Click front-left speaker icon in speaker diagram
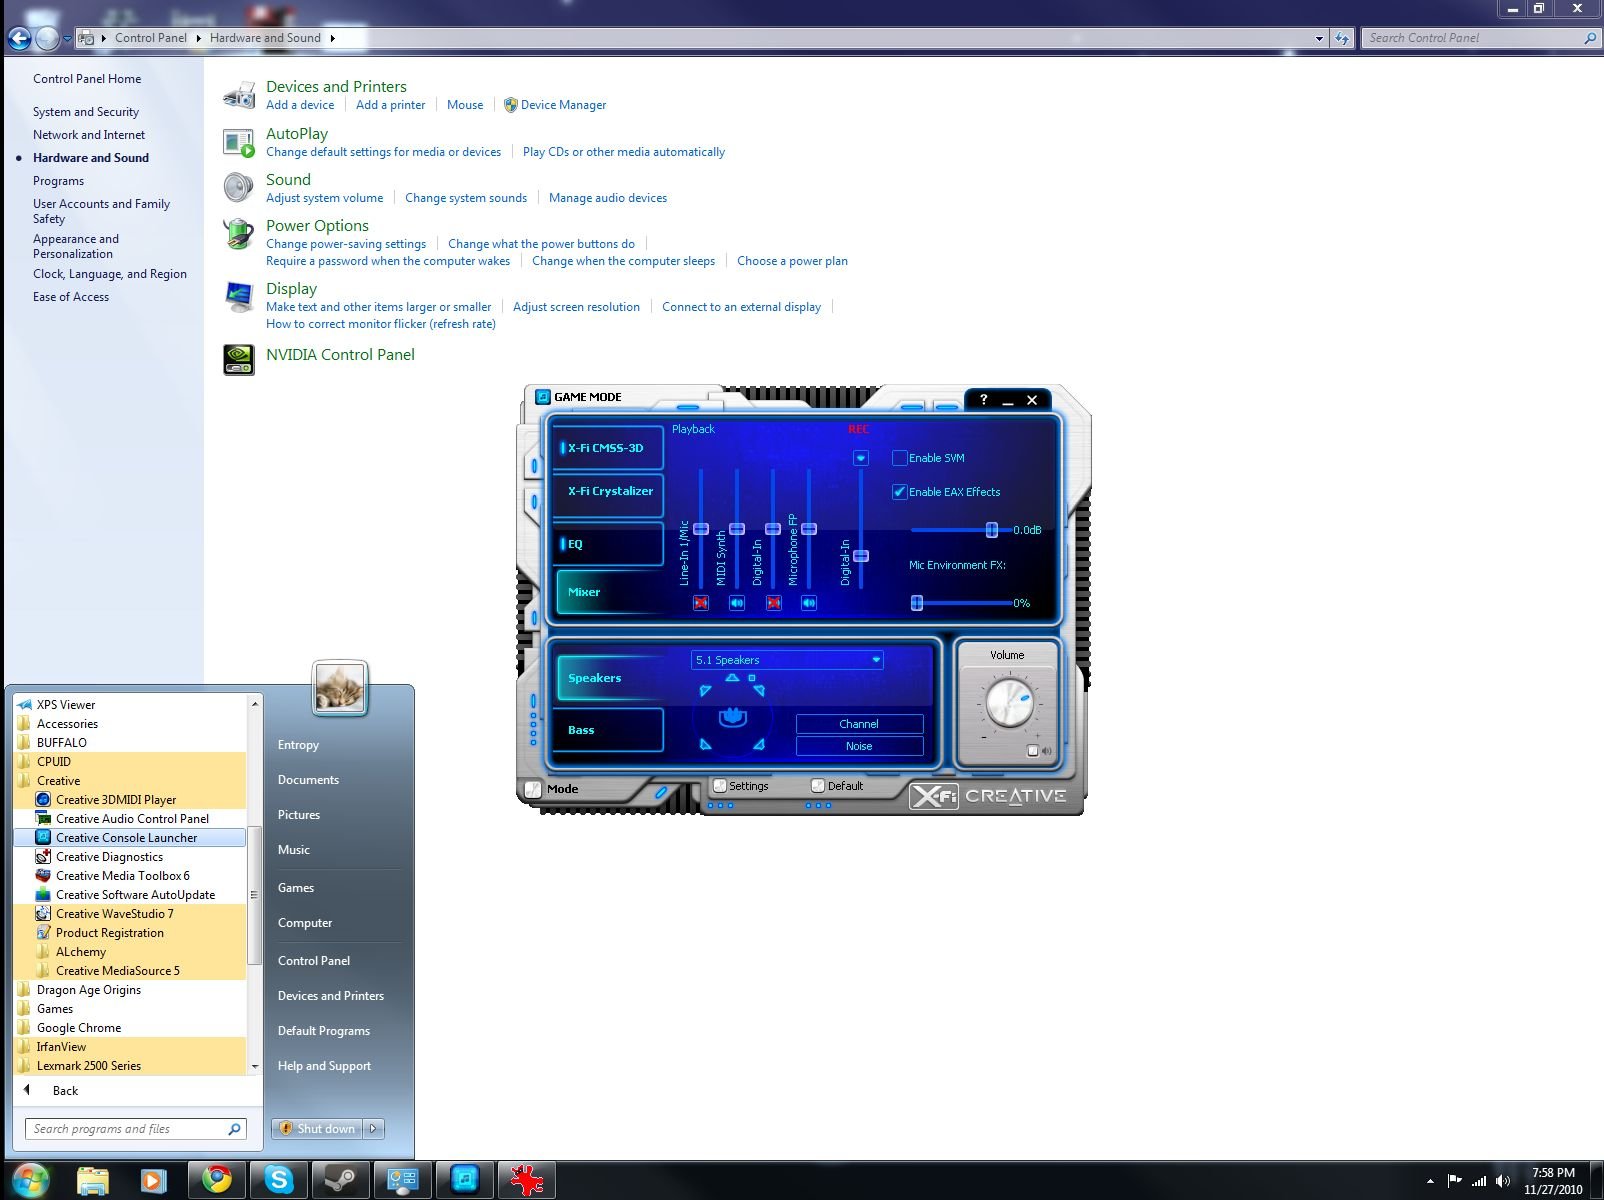 coord(706,690)
